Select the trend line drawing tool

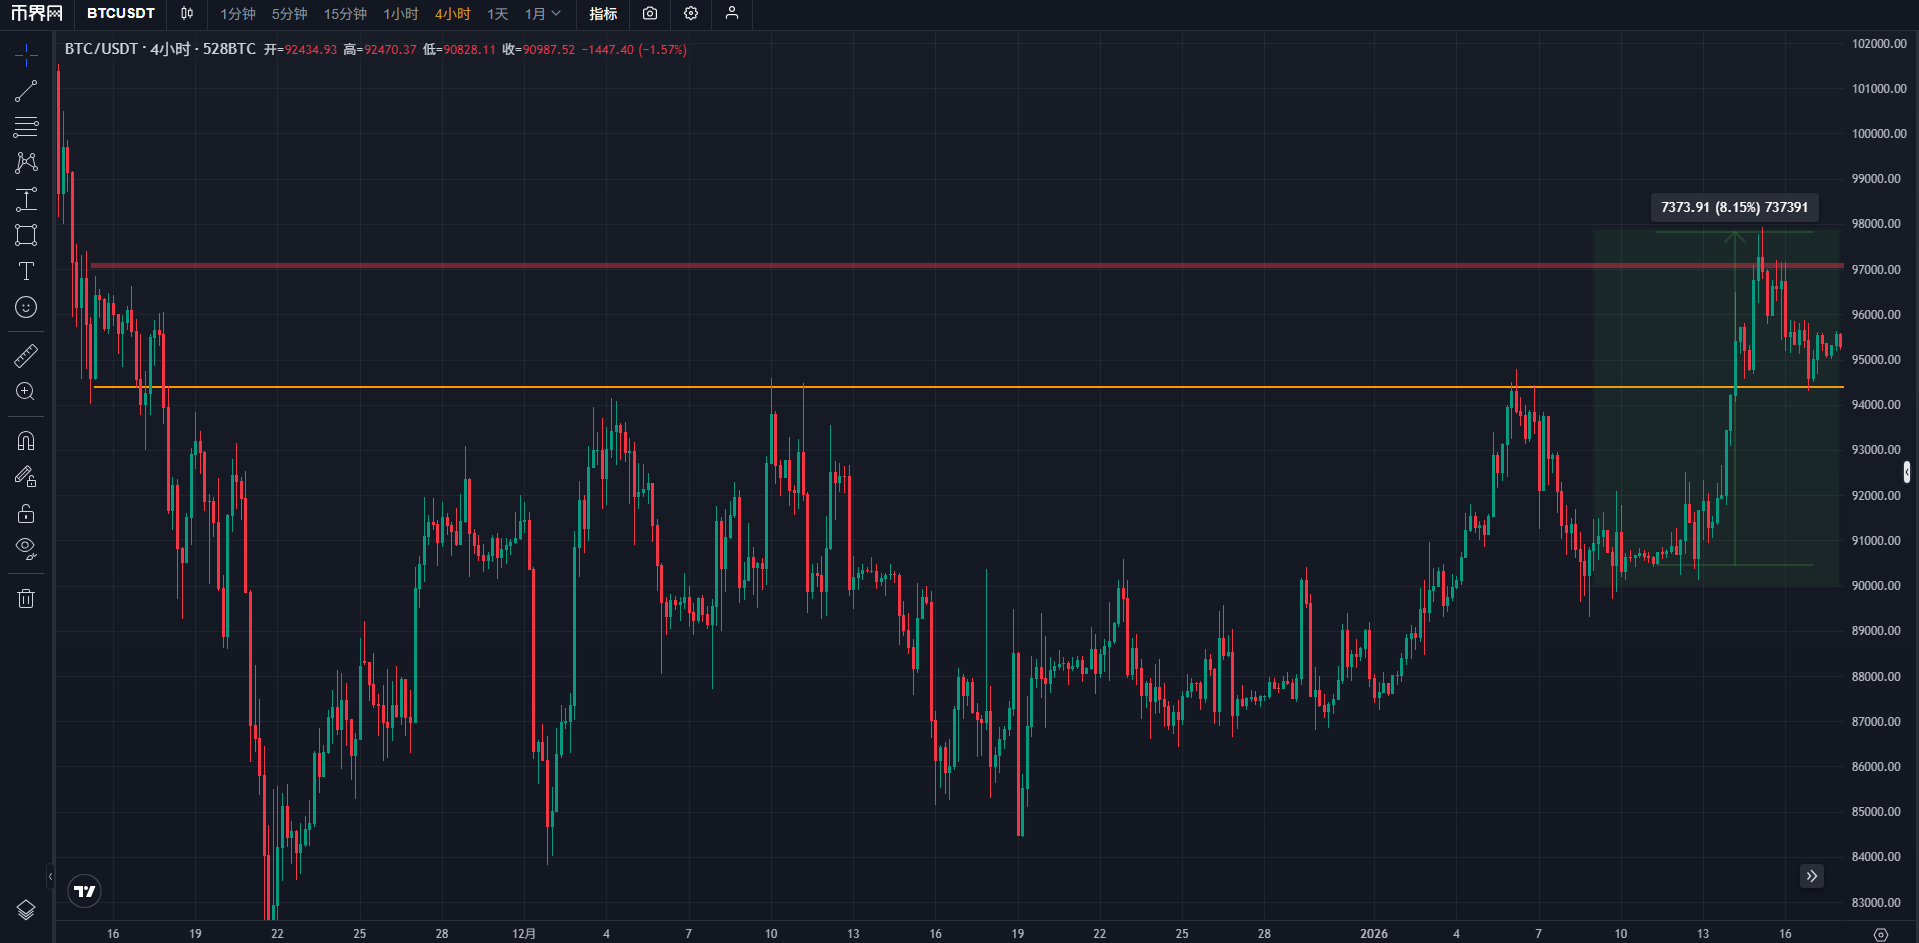point(26,91)
